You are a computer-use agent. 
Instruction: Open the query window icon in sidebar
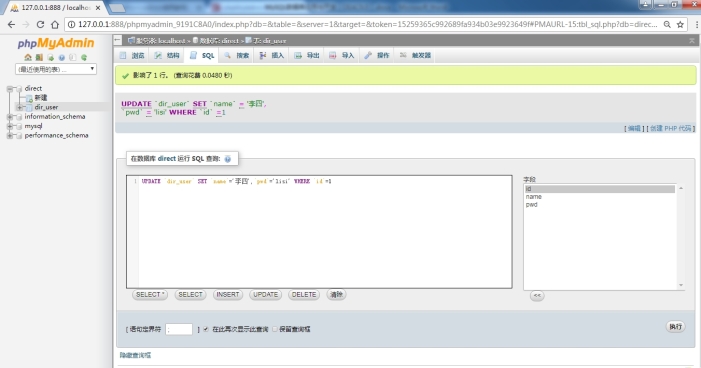click(x=51, y=57)
